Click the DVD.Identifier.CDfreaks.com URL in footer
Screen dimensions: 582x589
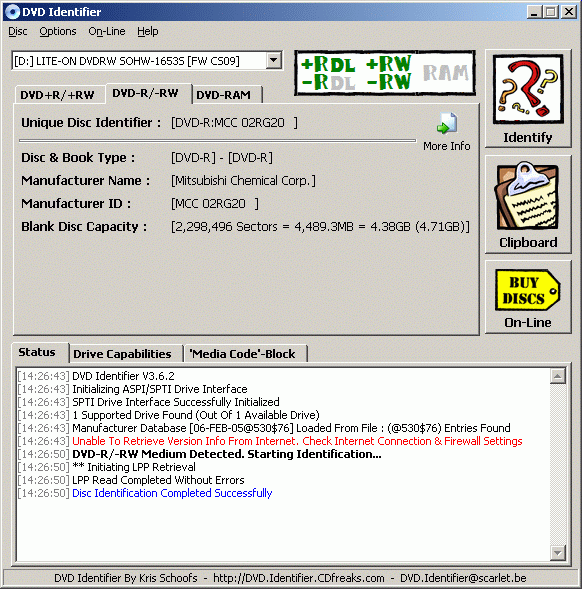point(299,578)
